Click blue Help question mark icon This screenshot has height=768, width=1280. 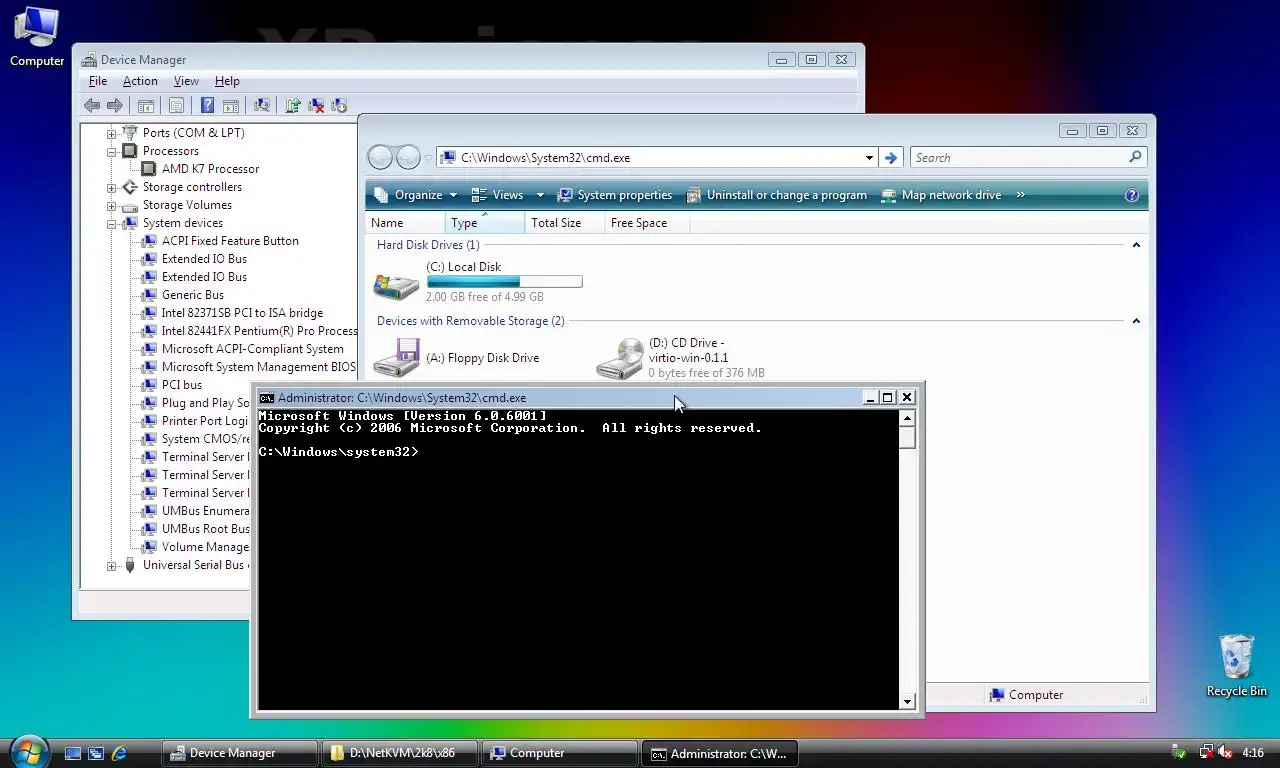(207, 105)
